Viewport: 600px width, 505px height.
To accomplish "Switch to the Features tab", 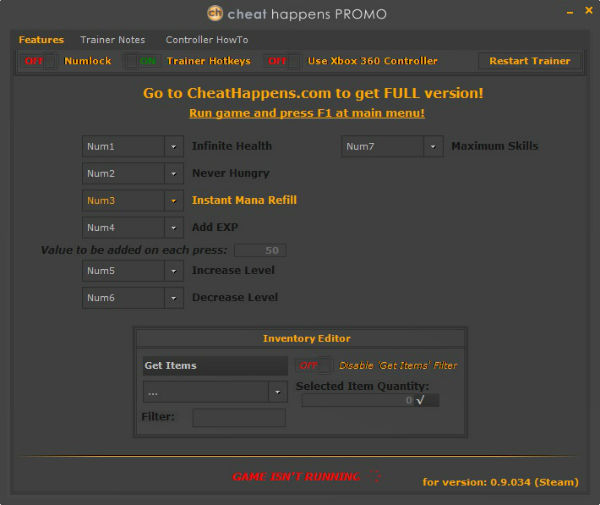I will [41, 40].
